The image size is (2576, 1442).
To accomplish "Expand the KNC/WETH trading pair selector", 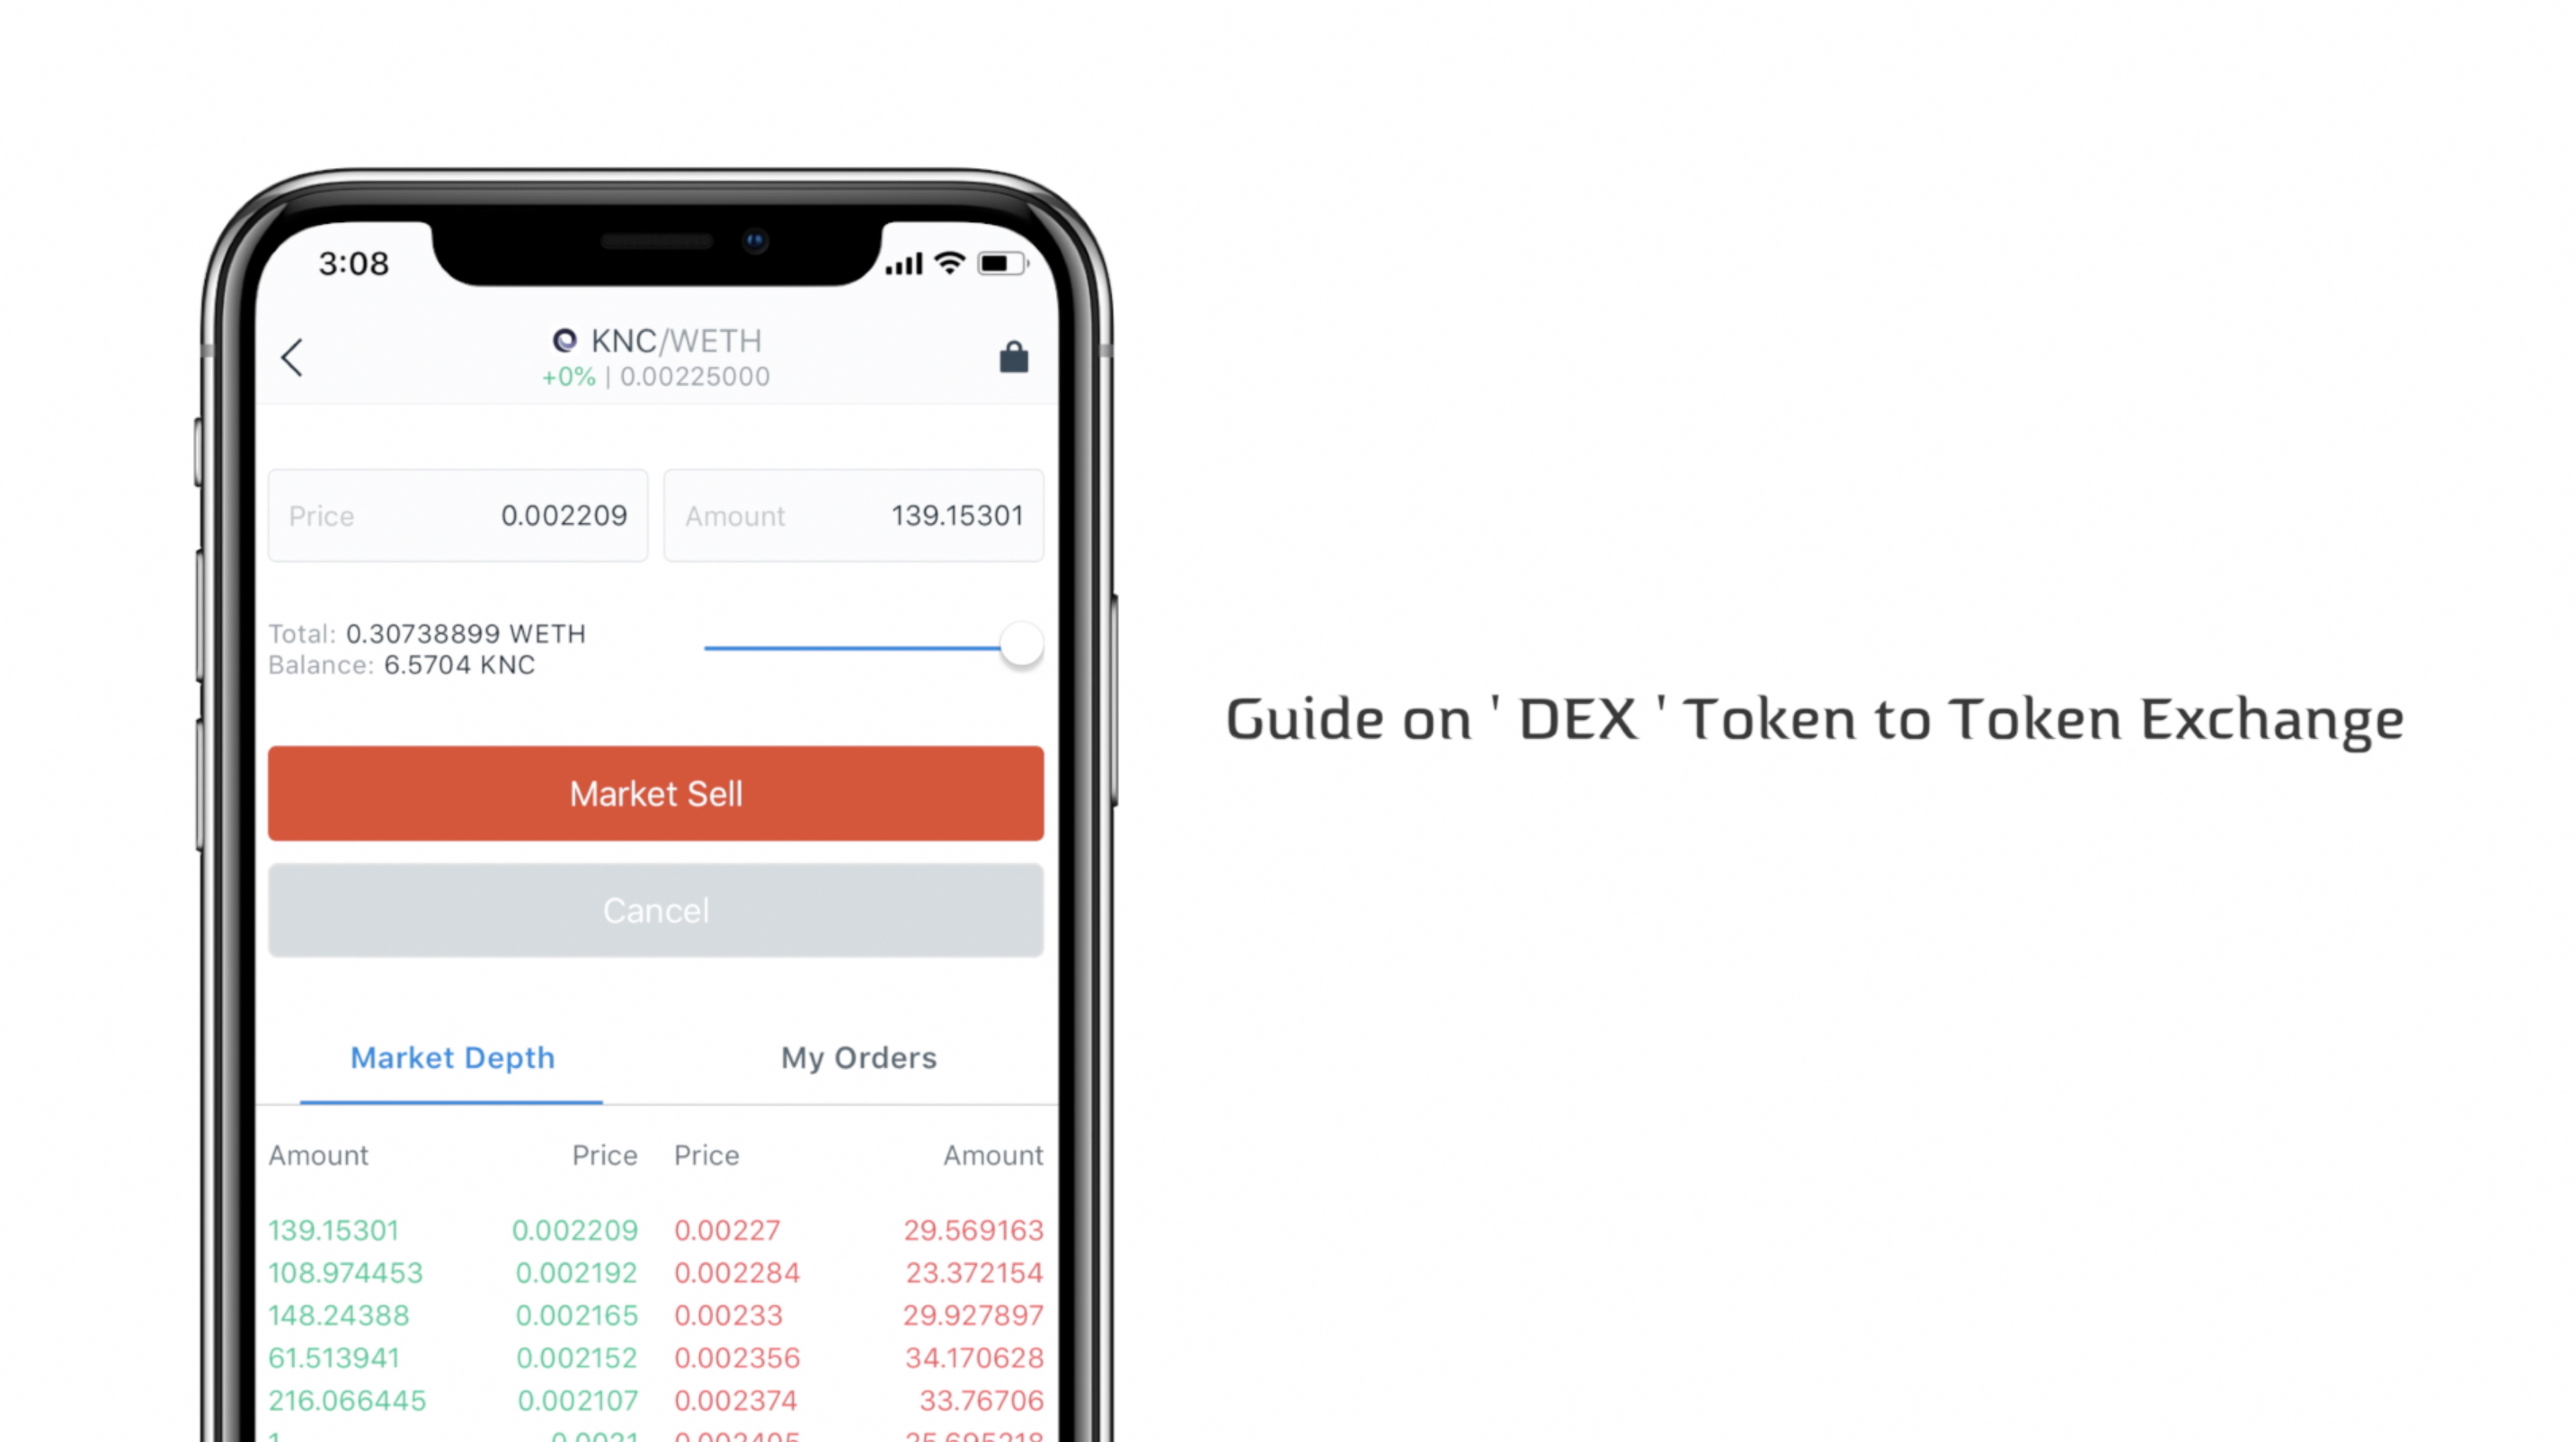I will coord(657,354).
